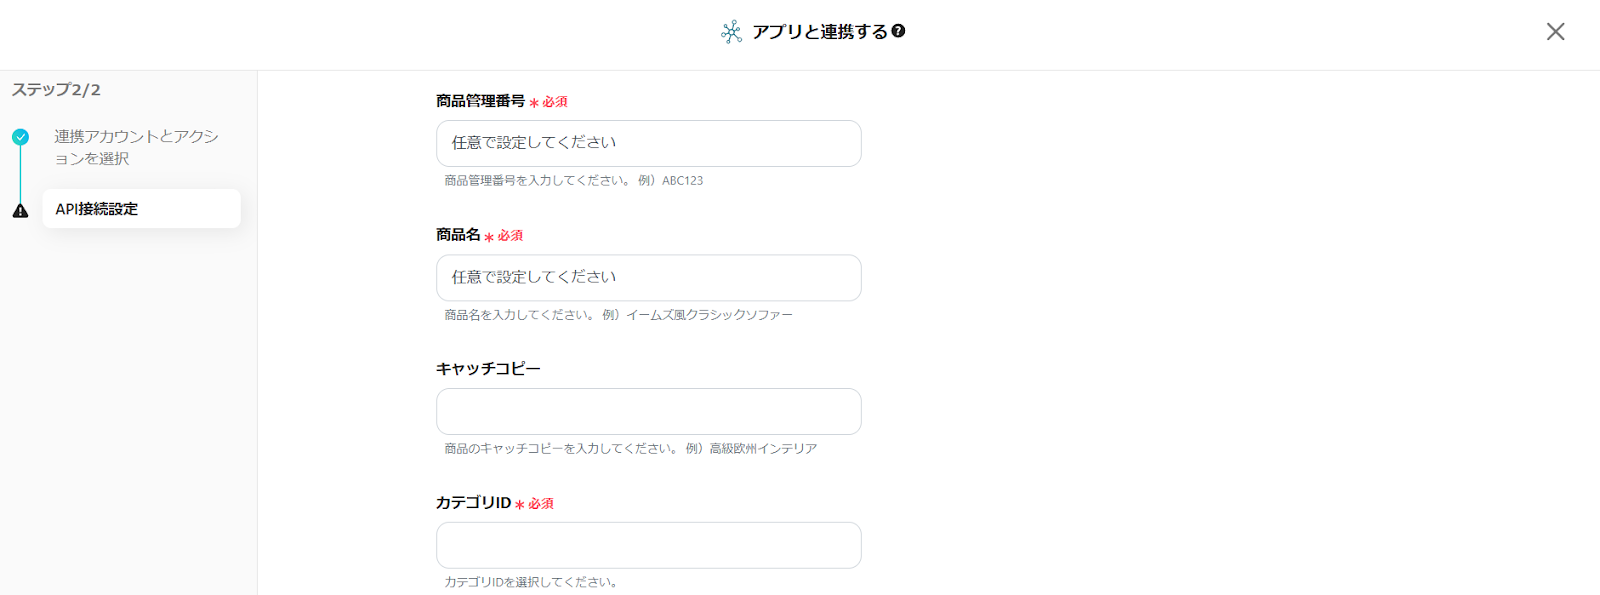
Task: Focus the 商品管理番号 input field
Action: pos(648,143)
